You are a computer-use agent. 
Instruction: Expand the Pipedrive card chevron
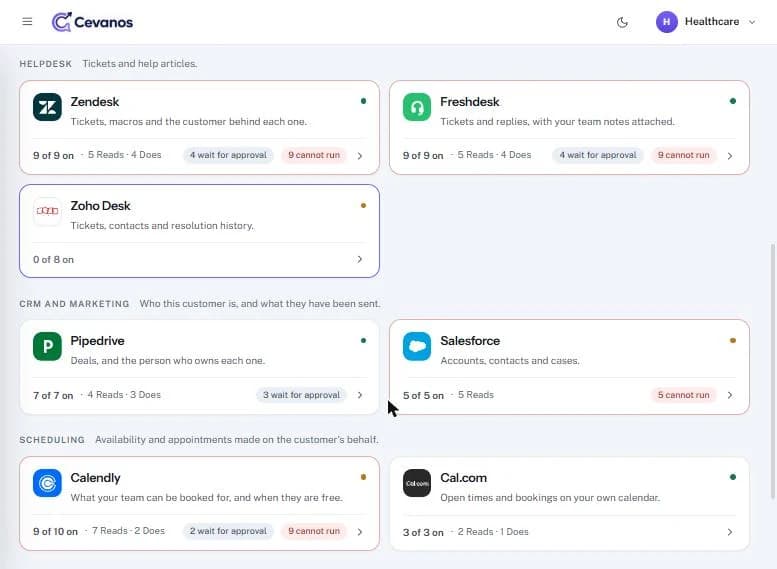click(x=360, y=395)
